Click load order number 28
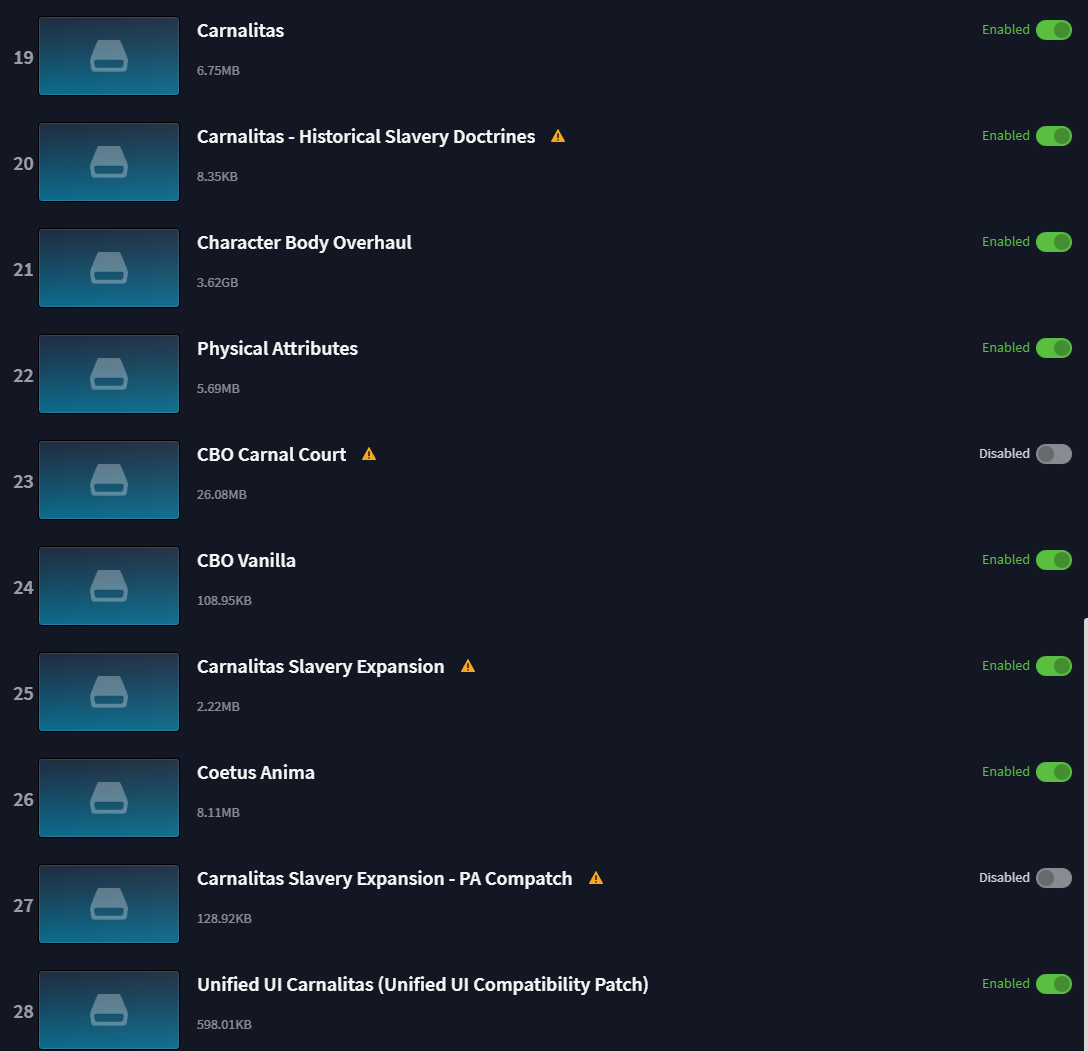This screenshot has height=1051, width=1088. 23,1011
